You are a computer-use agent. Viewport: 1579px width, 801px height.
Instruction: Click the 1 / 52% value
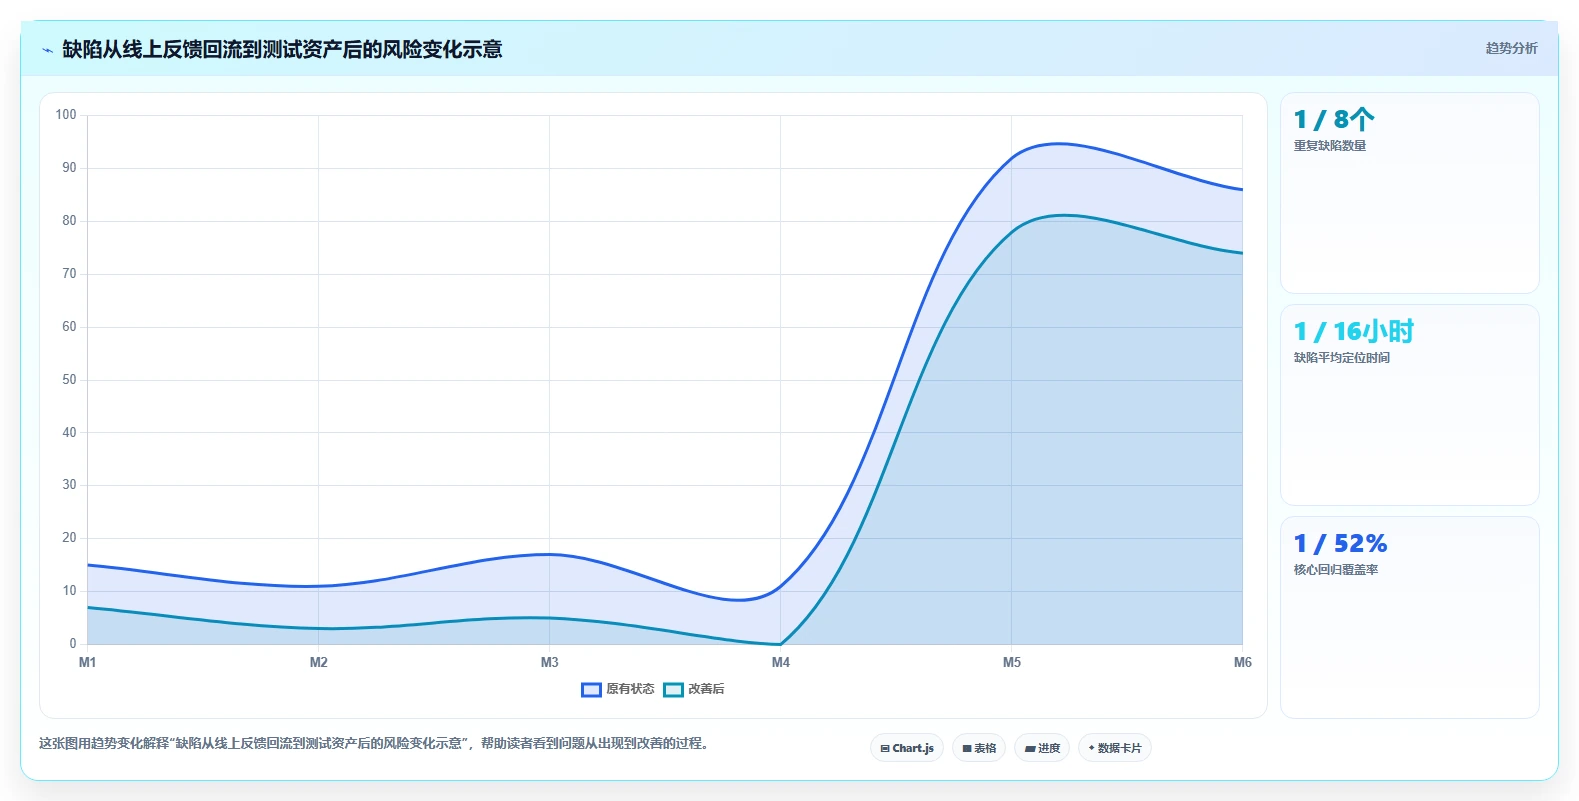click(x=1340, y=544)
